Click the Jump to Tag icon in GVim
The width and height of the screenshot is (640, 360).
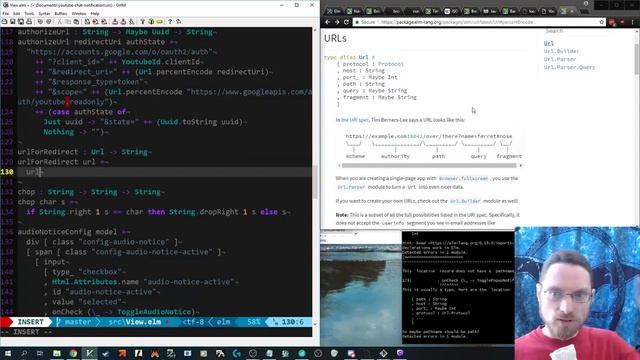pyautogui.click(x=160, y=21)
